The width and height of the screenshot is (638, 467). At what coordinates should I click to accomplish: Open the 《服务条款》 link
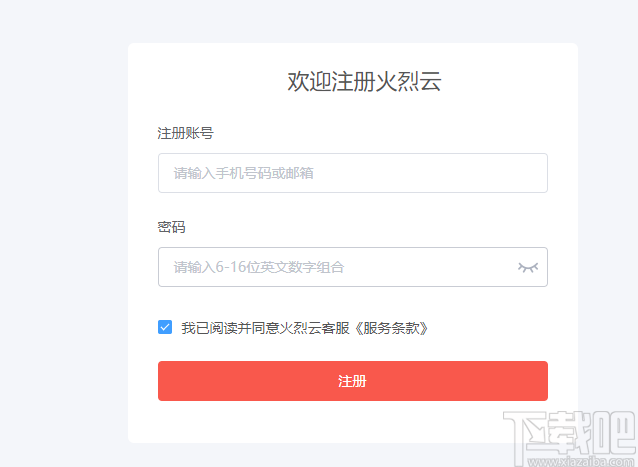pyautogui.click(x=393, y=327)
